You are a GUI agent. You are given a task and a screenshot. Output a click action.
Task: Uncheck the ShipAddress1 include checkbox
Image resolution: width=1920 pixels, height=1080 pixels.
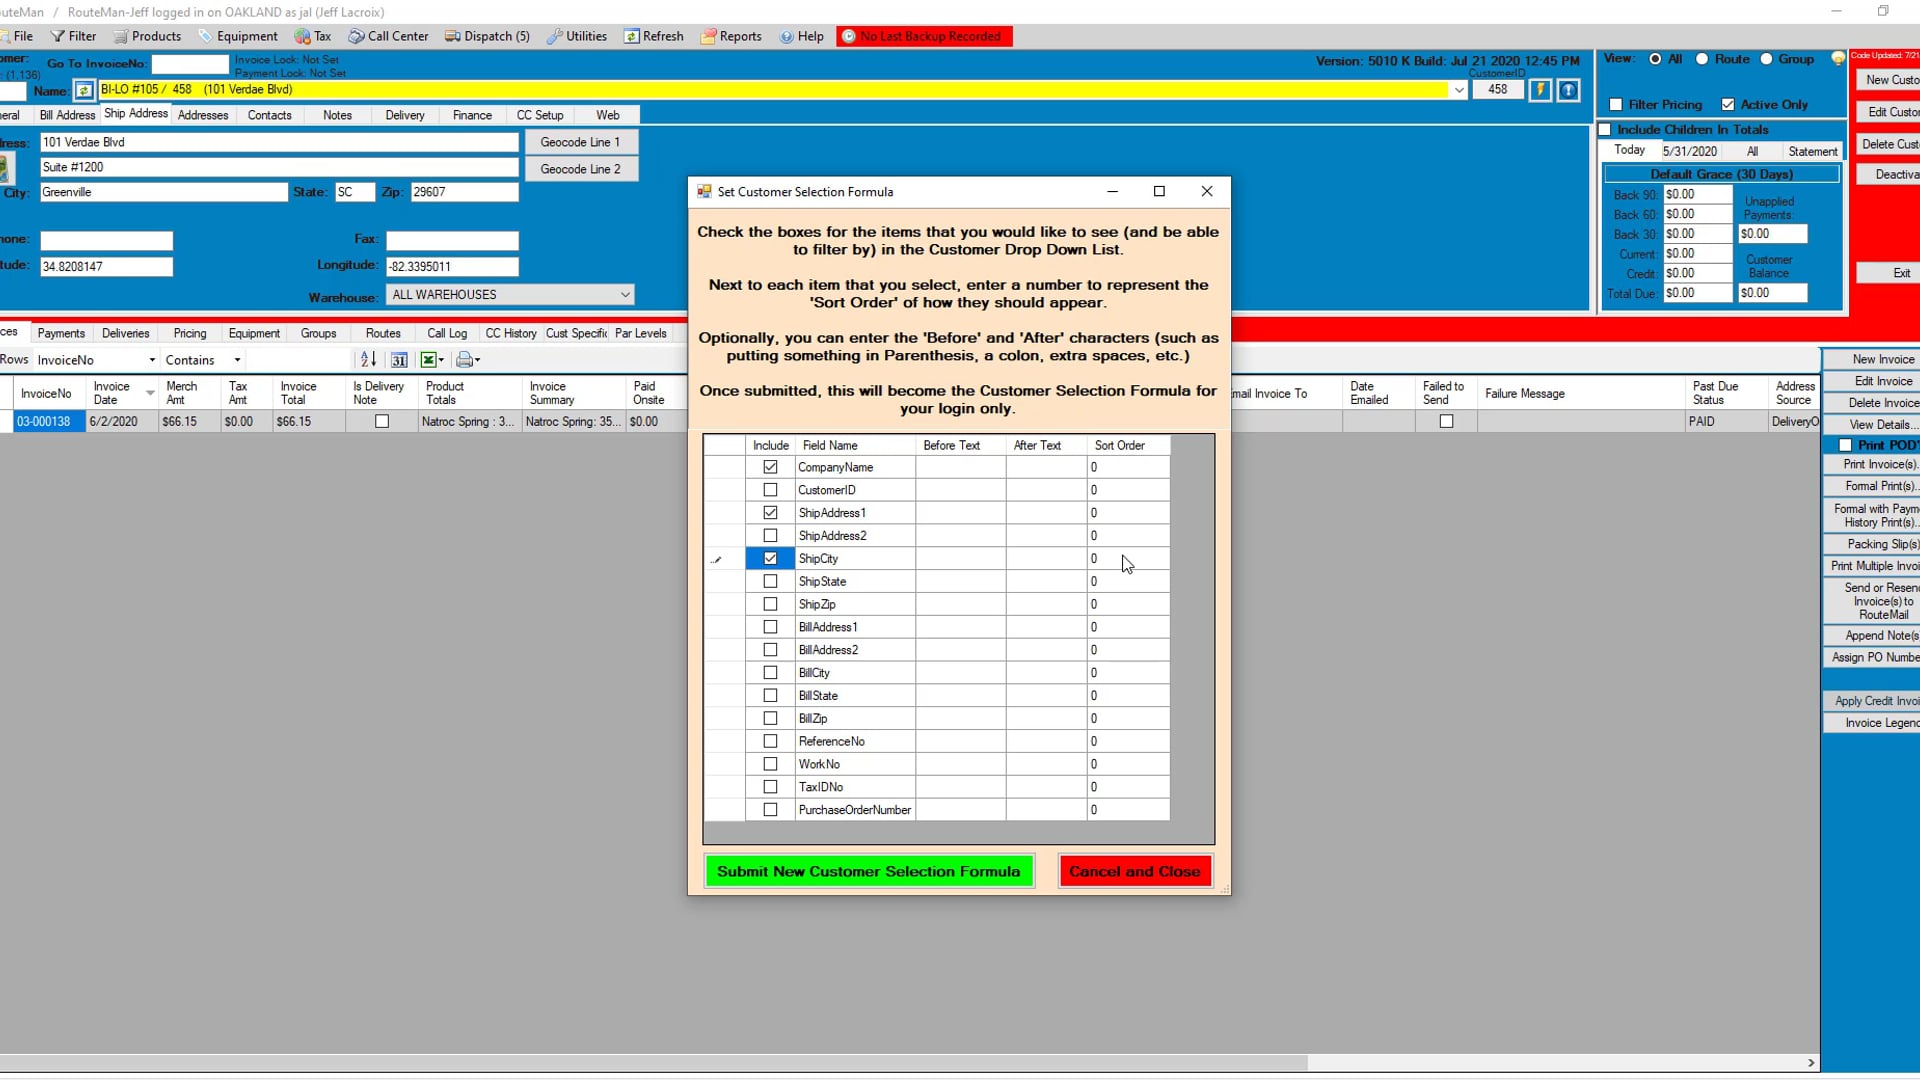coord(770,513)
